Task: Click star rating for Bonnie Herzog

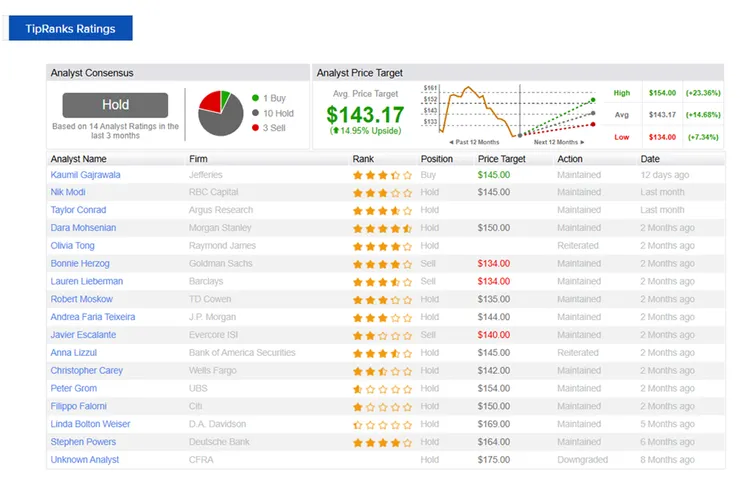Action: click(382, 264)
